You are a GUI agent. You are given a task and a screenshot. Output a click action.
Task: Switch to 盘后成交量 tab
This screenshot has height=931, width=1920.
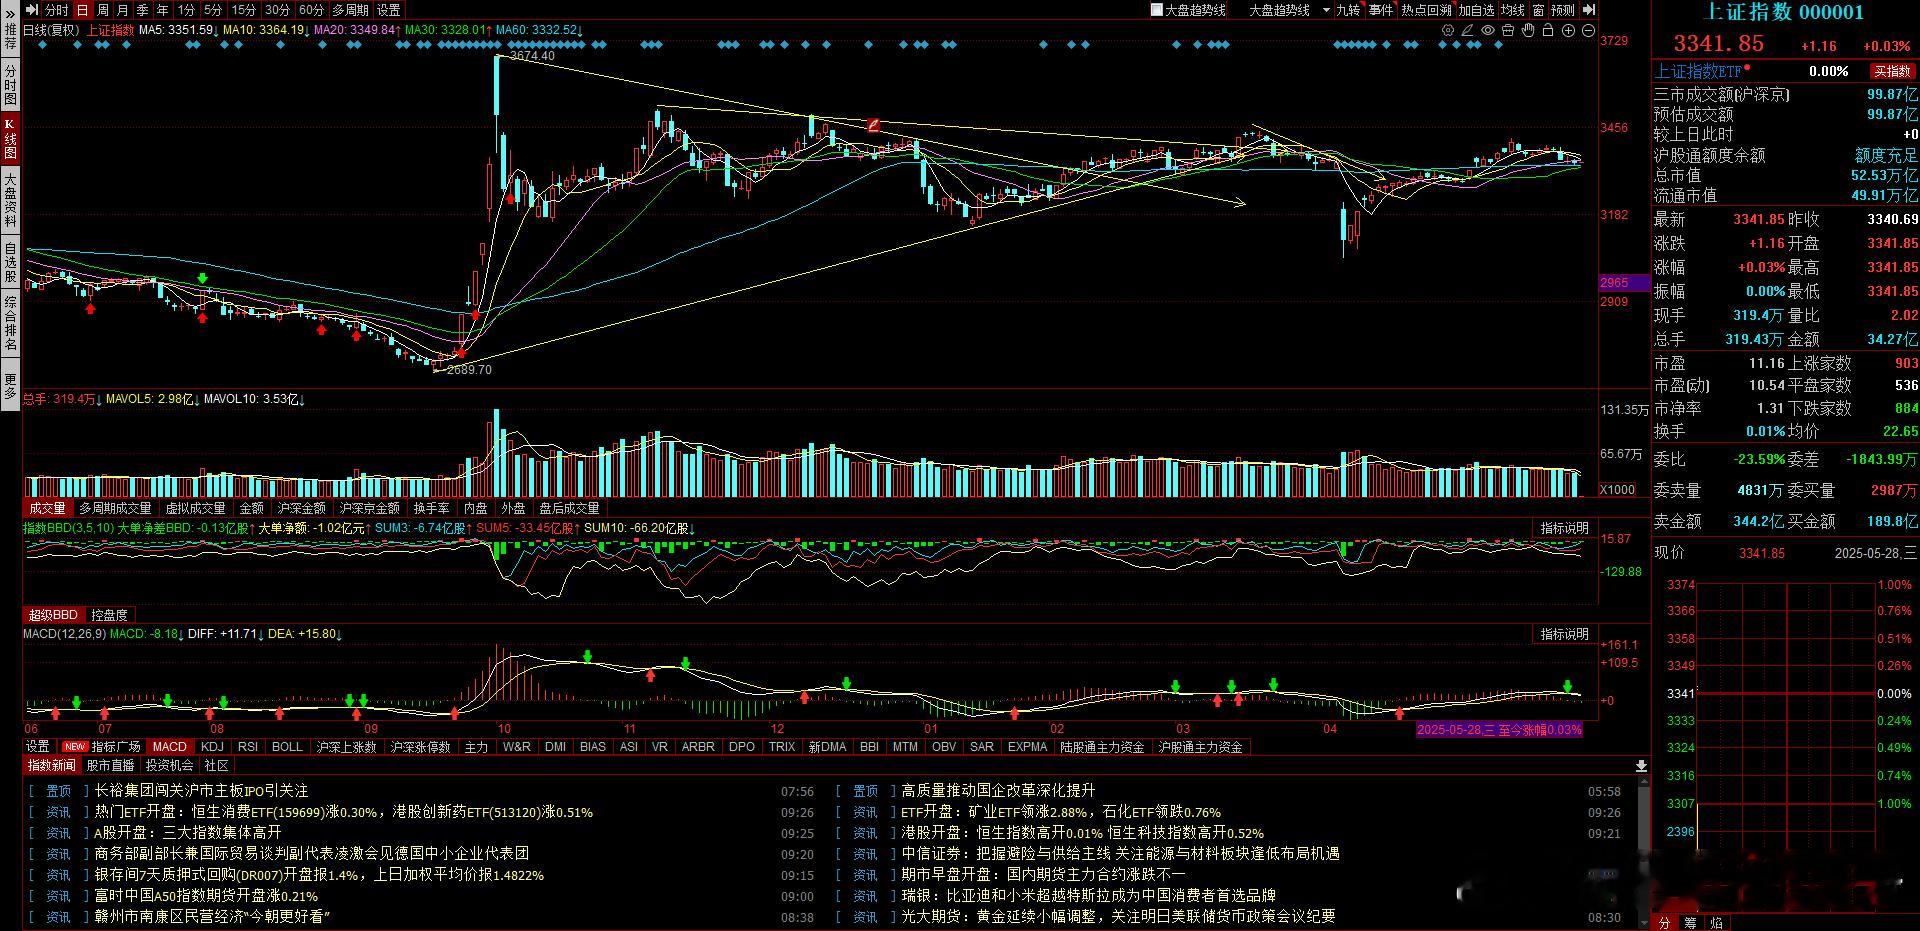(x=569, y=508)
